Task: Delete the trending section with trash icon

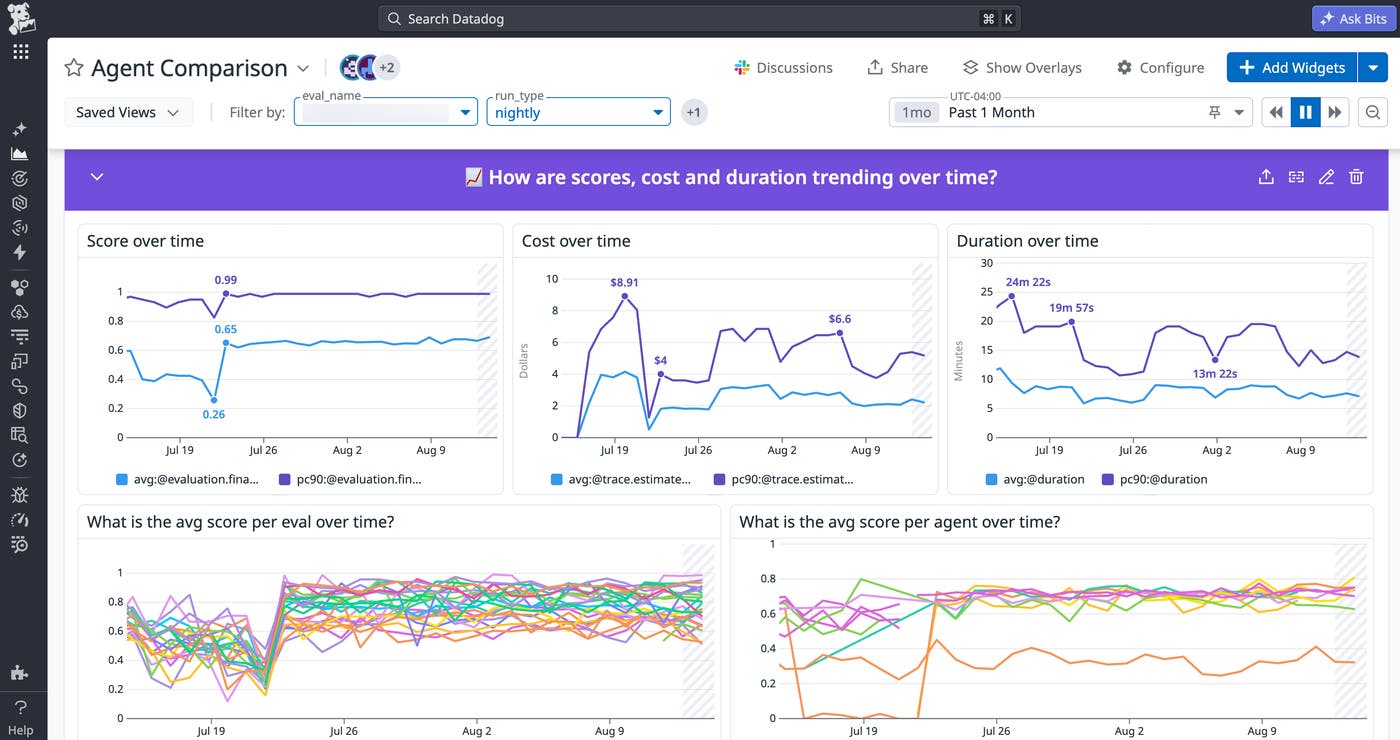Action: (1356, 177)
